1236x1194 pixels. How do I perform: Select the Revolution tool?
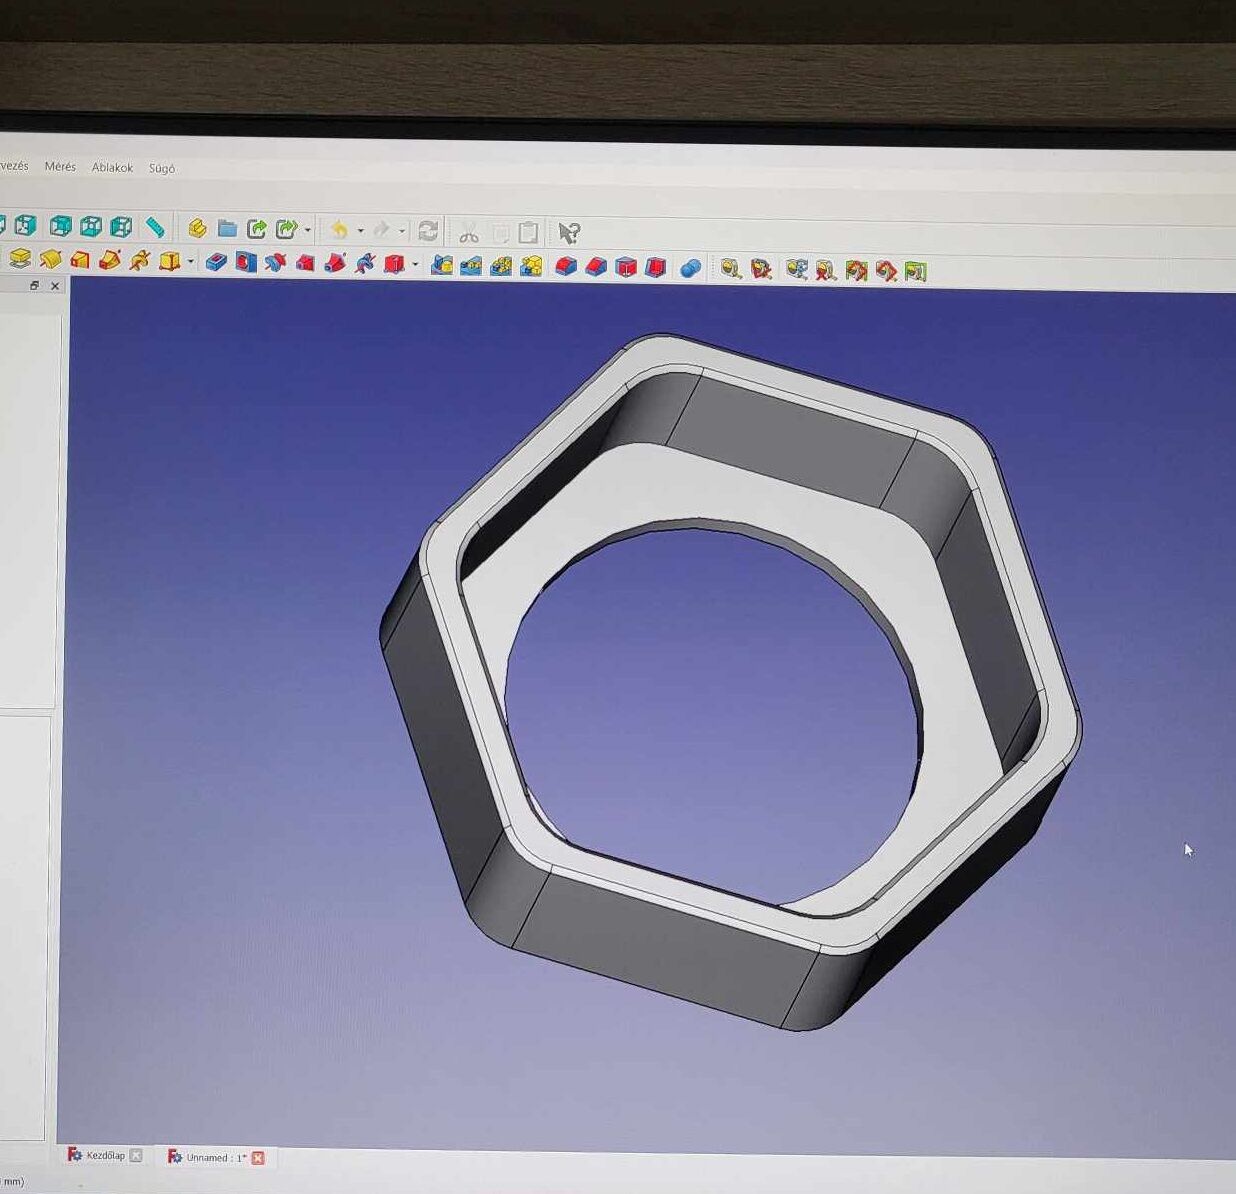pos(50,260)
